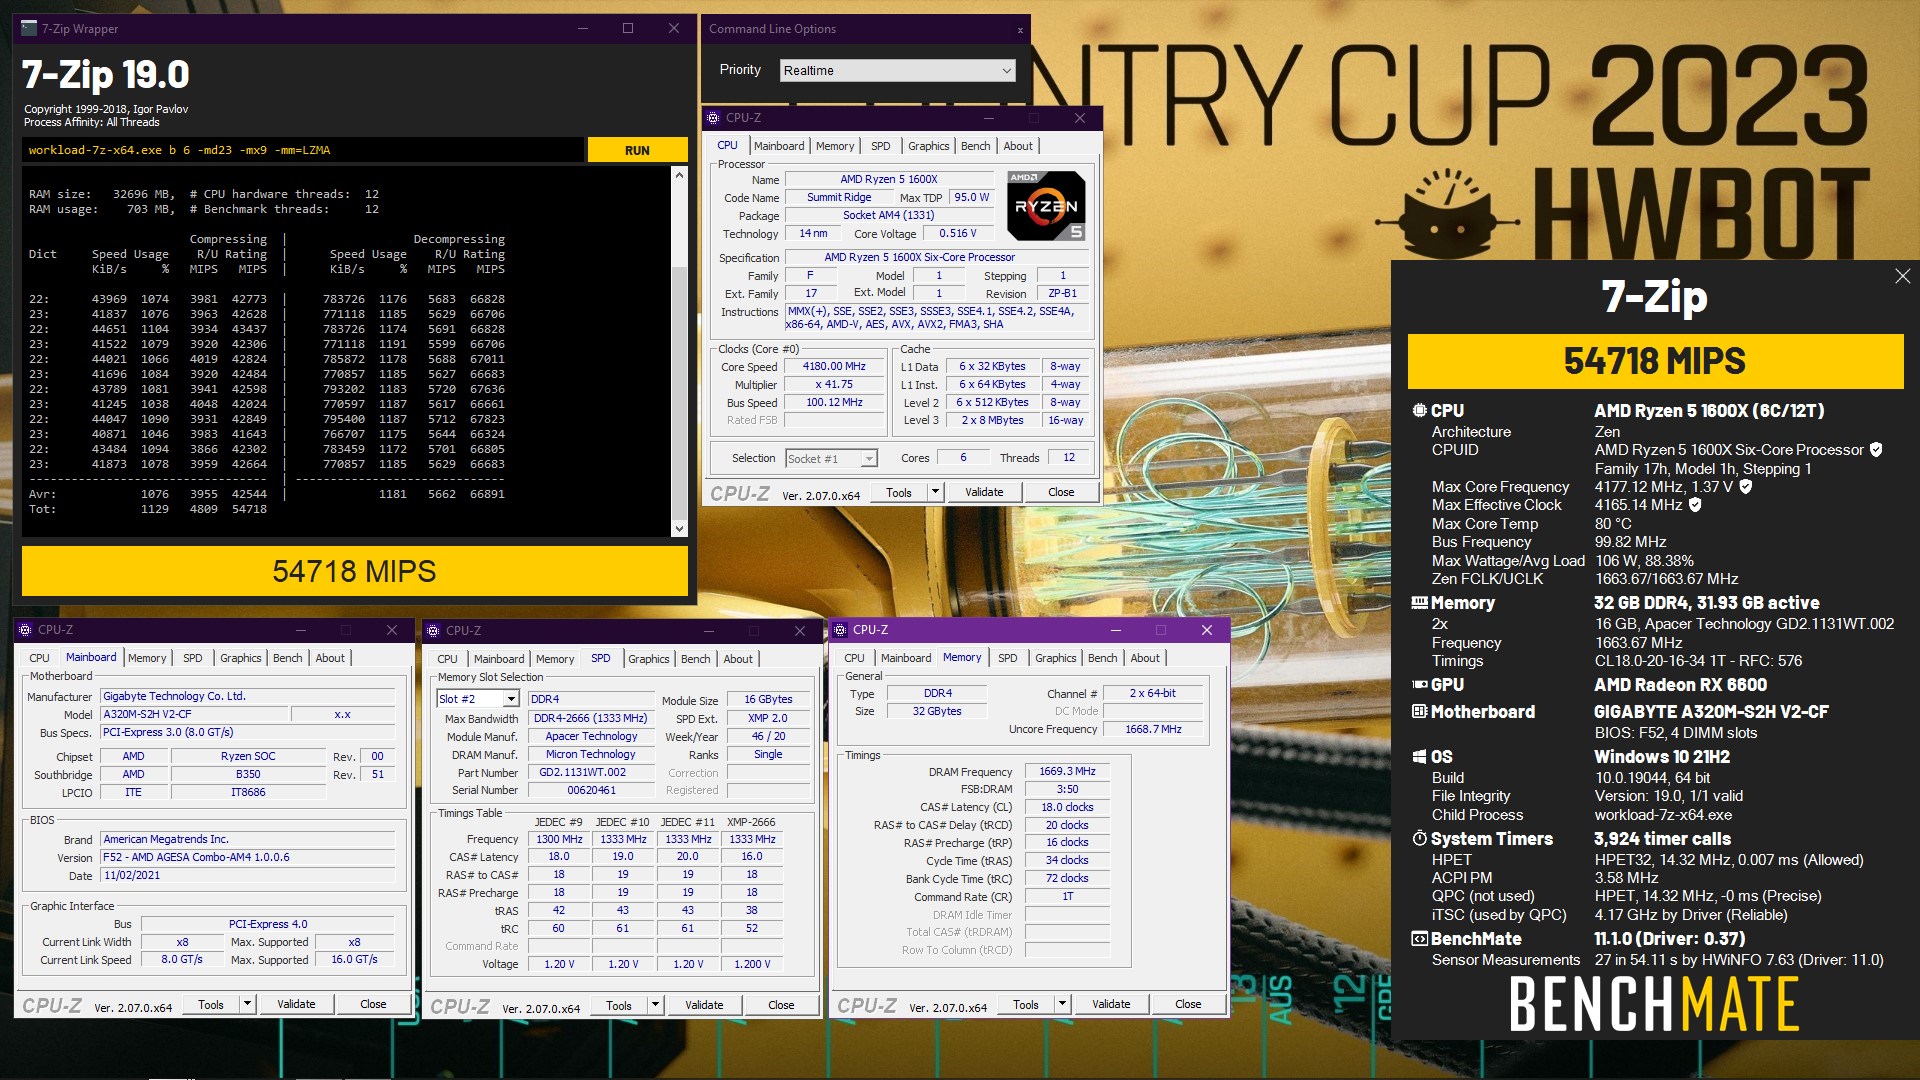The image size is (1920, 1080).
Task: Click the BenchMate section icon
Action: pyautogui.click(x=1419, y=938)
